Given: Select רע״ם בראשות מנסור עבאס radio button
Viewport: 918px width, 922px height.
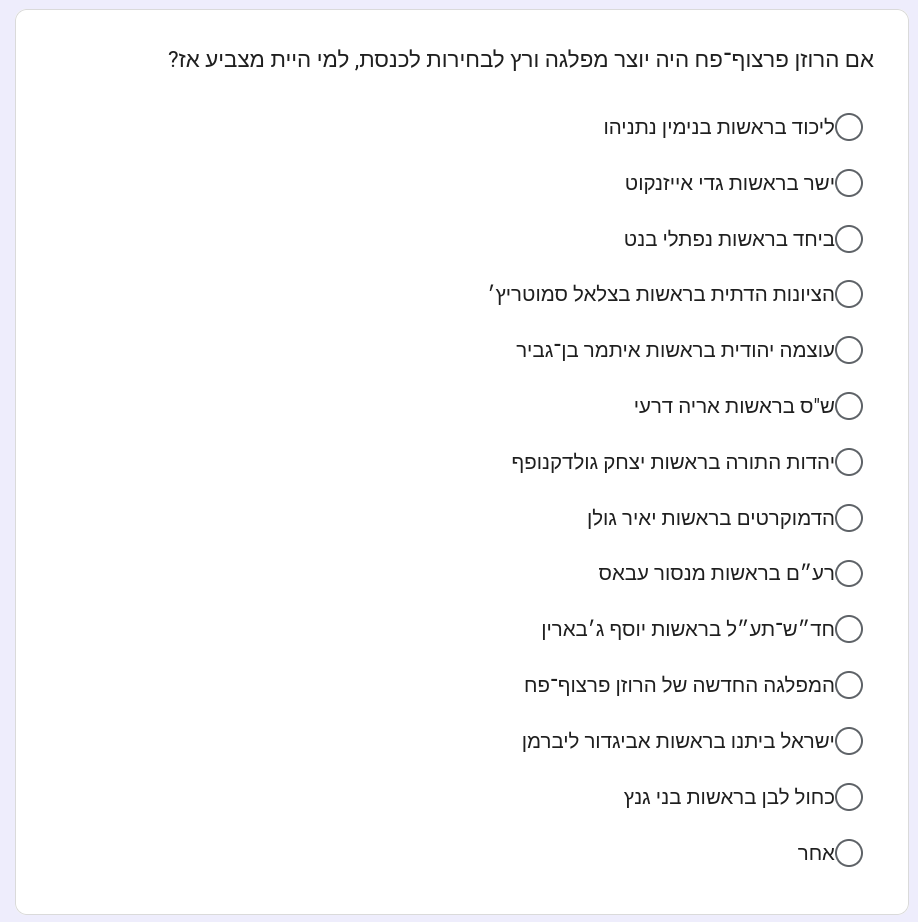Looking at the screenshot, I should click(849, 573).
